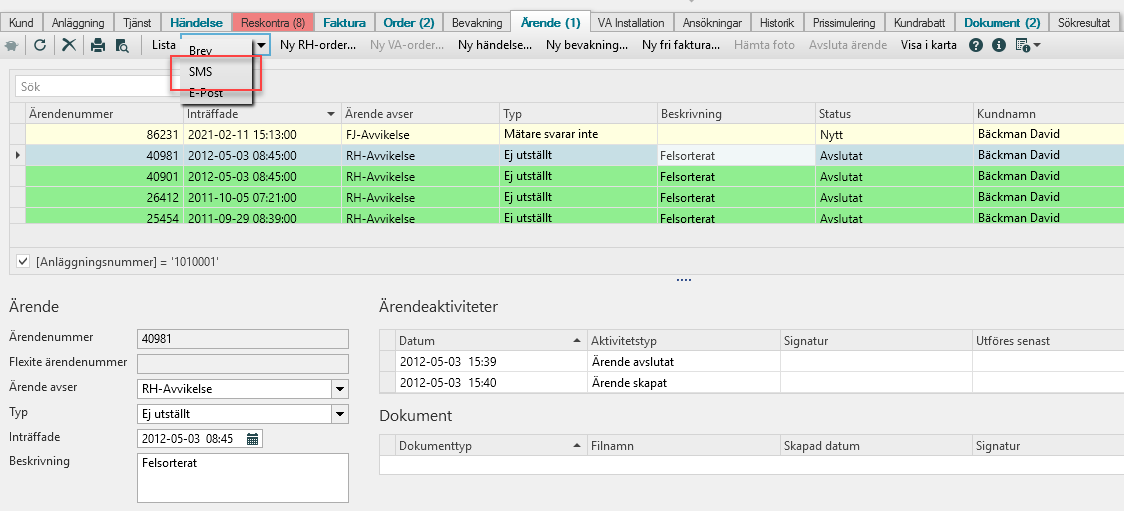Click the Ny fri faktura... button
The image size is (1124, 511).
681,45
